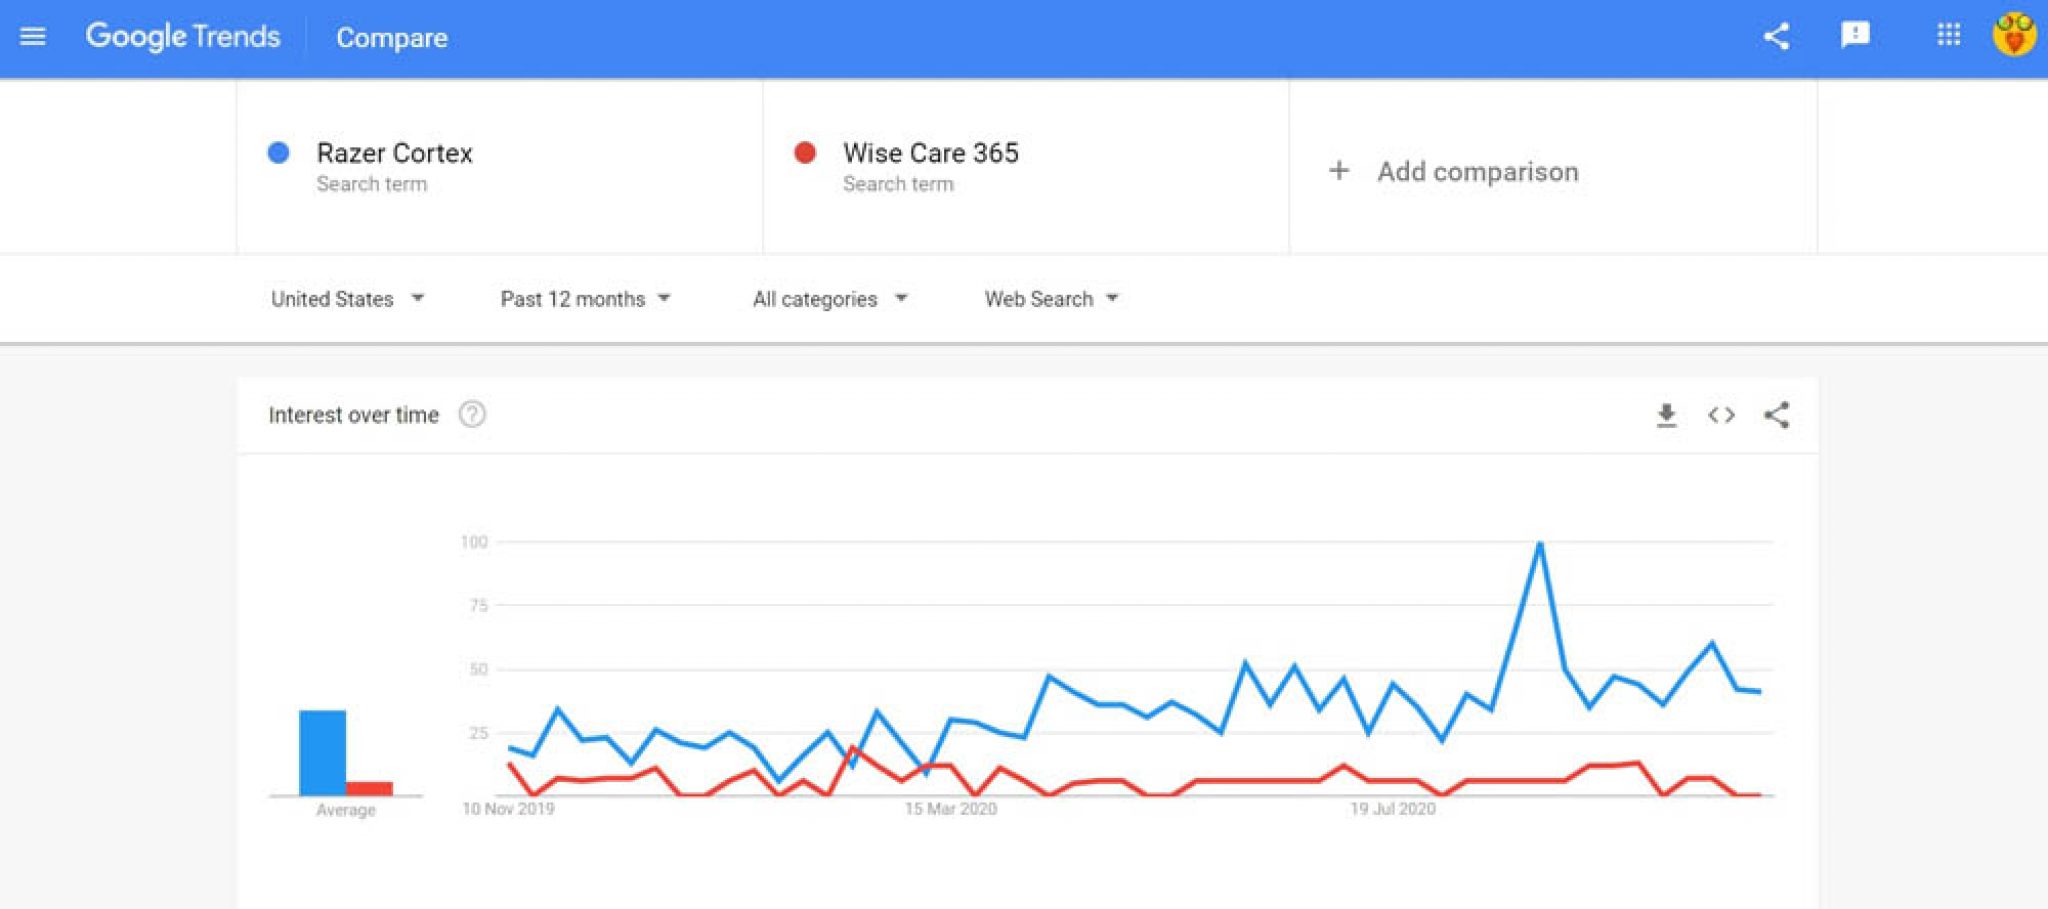Viewport: 2048px width, 909px height.
Task: Open the Interest over time help icon
Action: [x=472, y=414]
